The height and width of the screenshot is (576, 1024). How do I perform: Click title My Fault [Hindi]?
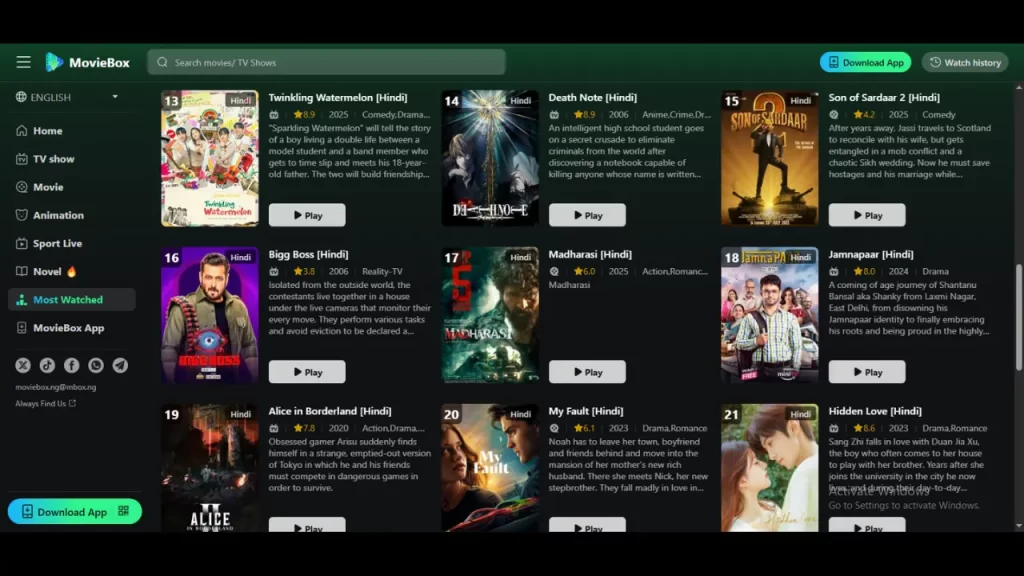click(586, 411)
